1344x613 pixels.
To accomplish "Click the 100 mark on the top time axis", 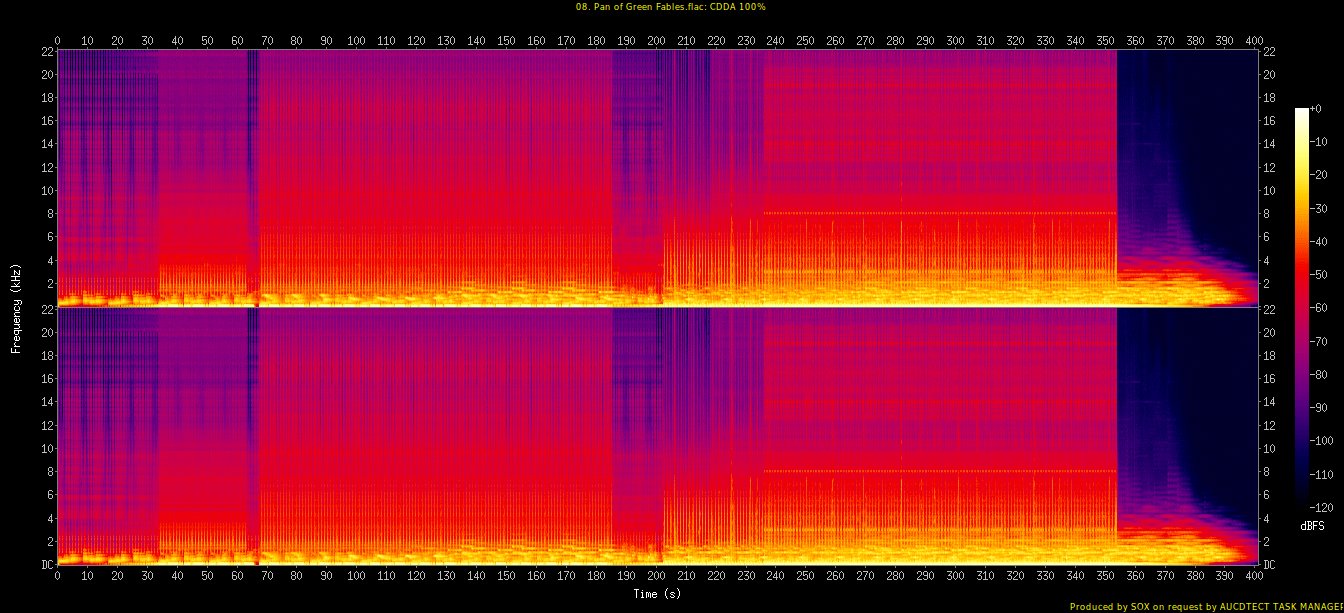I will pos(356,41).
